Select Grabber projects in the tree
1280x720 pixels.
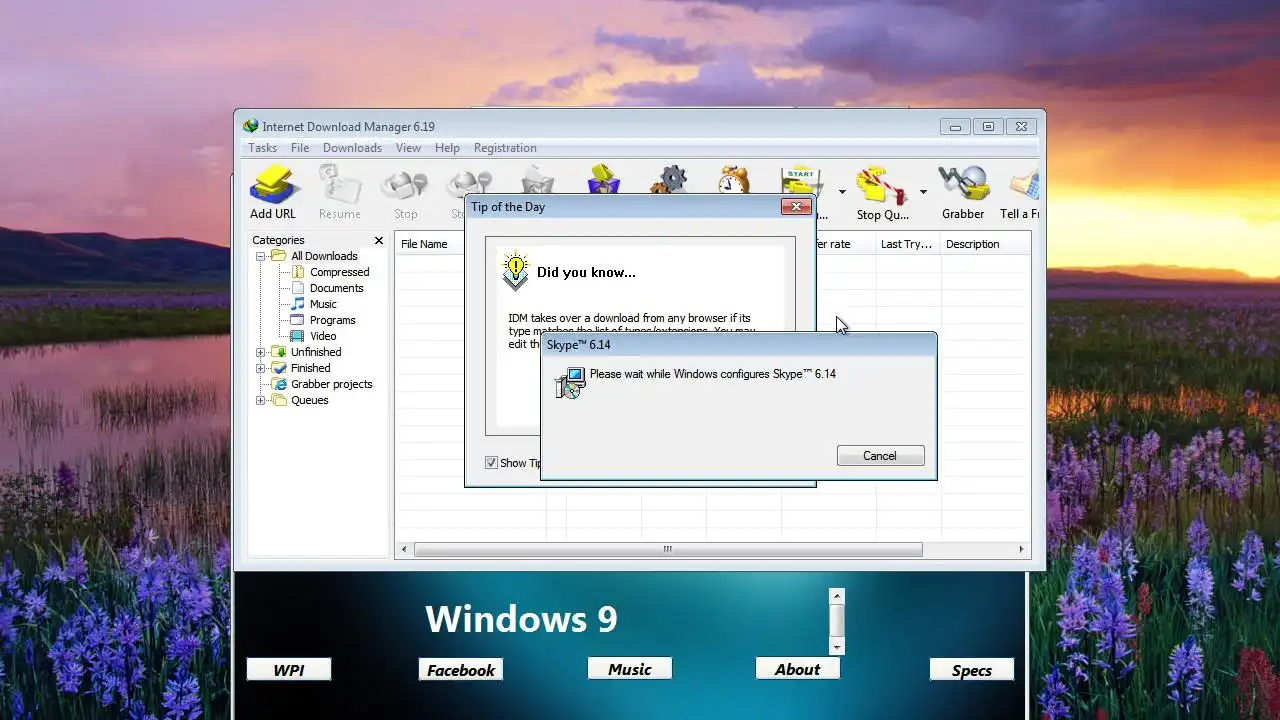[331, 384]
